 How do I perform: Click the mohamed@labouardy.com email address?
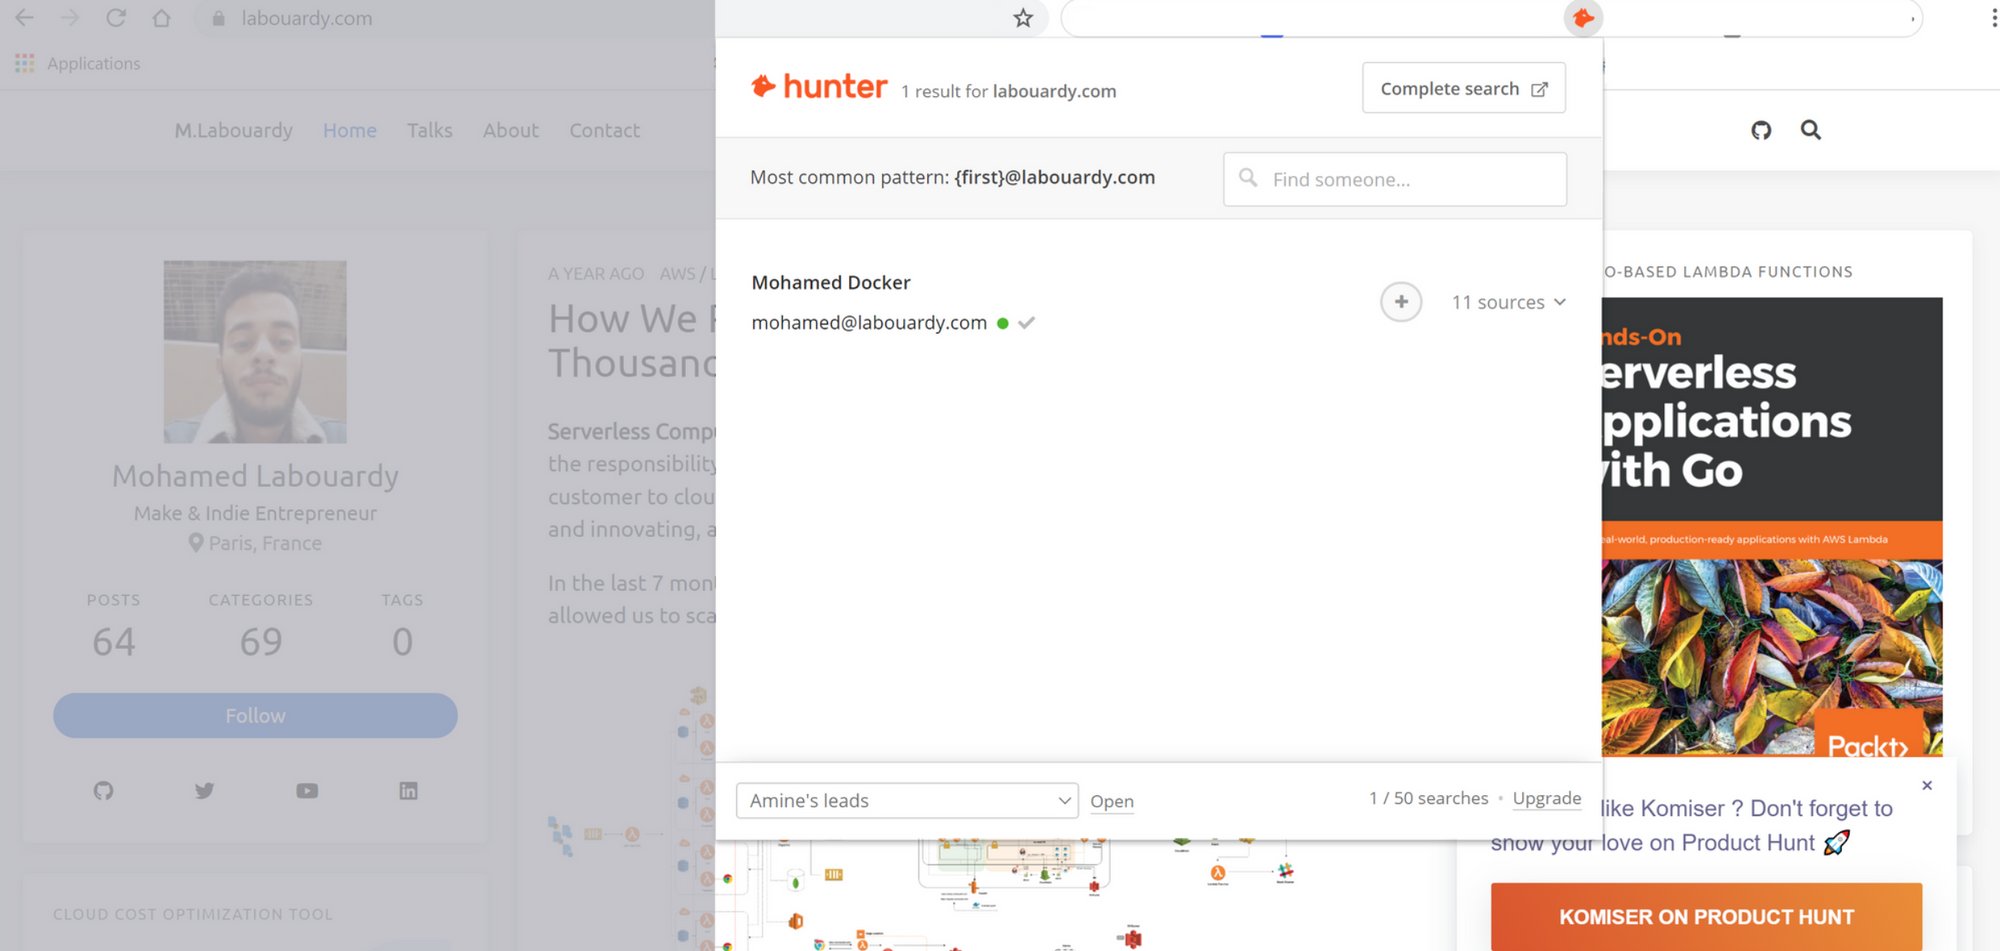[869, 323]
